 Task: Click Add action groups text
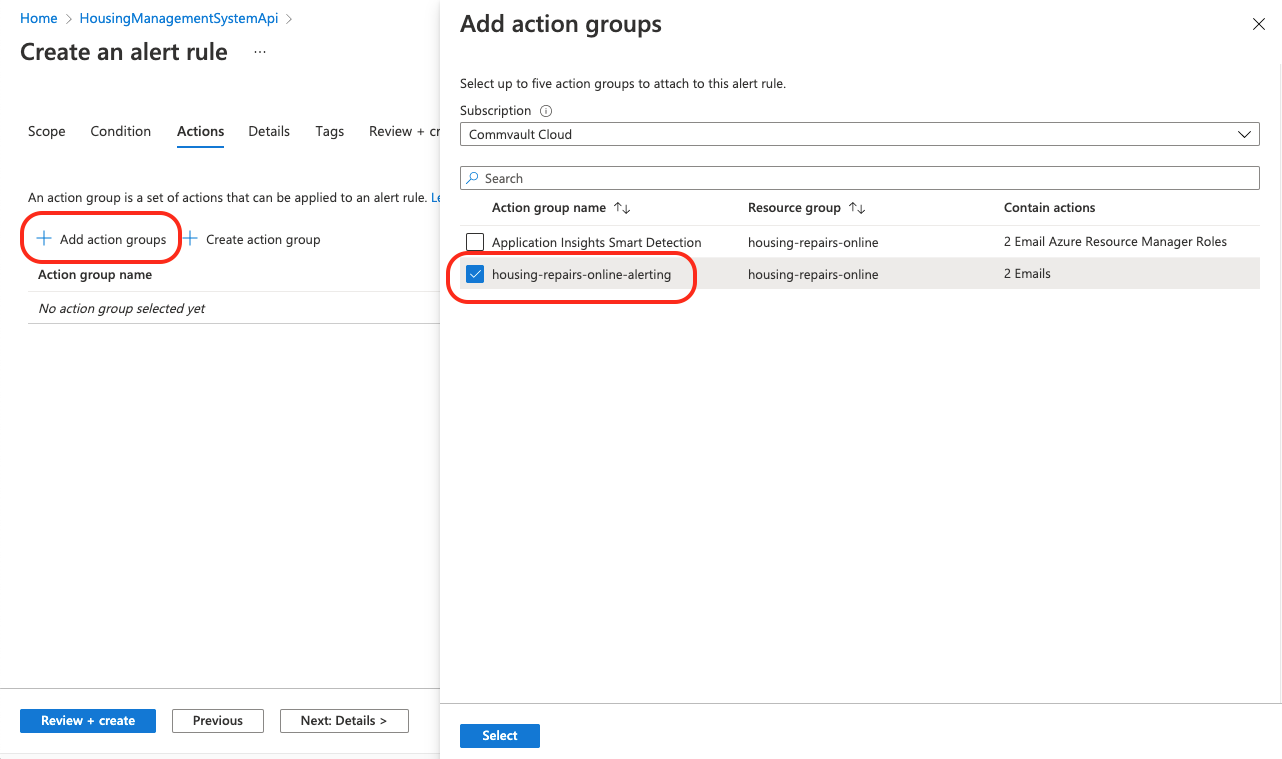click(113, 240)
